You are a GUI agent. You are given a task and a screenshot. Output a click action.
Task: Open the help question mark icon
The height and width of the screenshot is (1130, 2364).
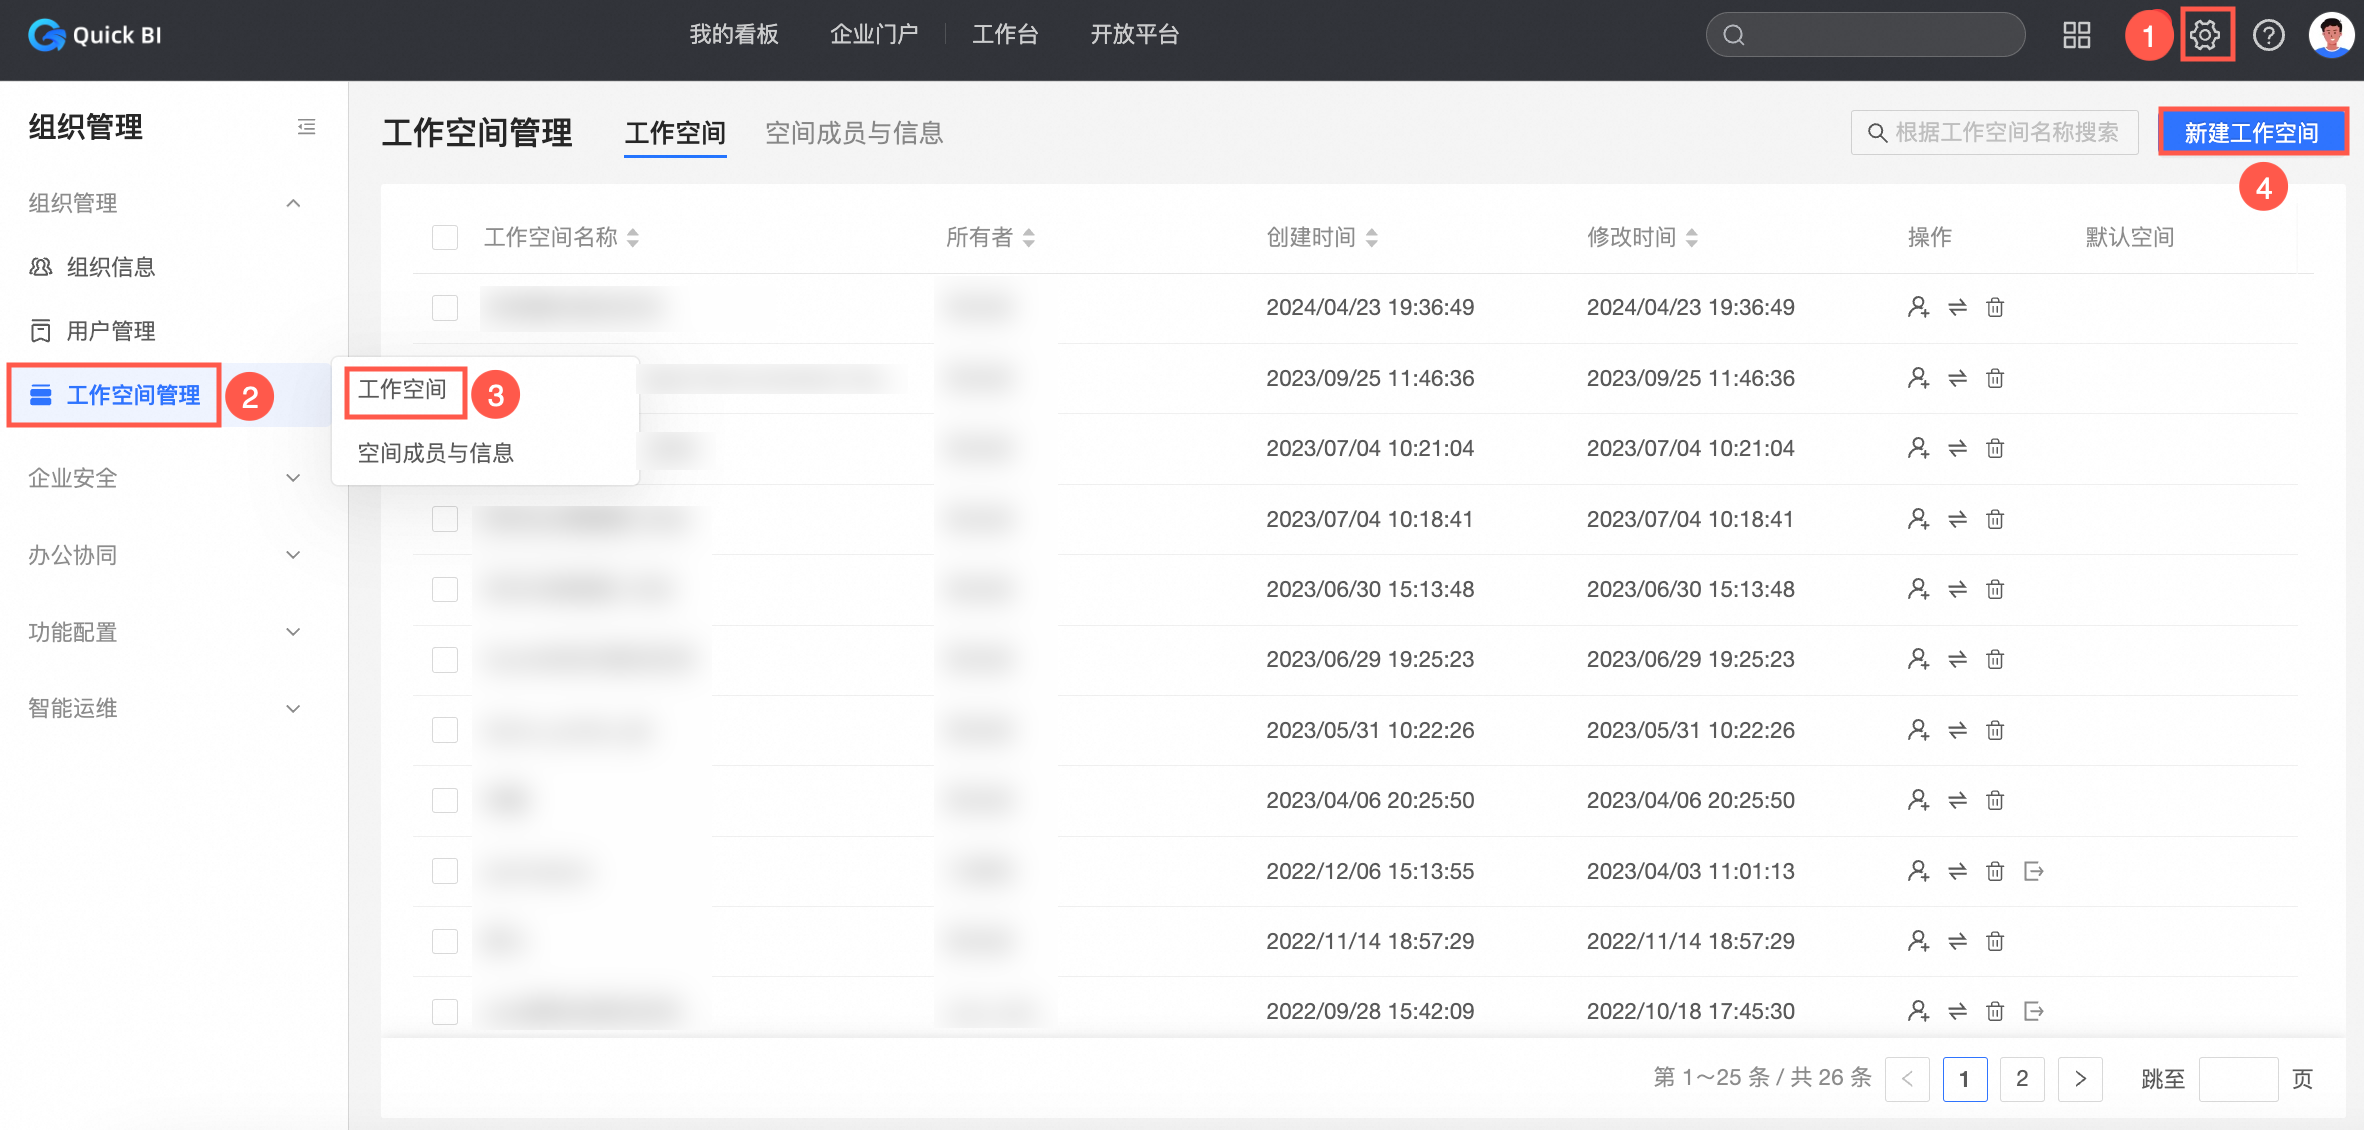[x=2268, y=36]
